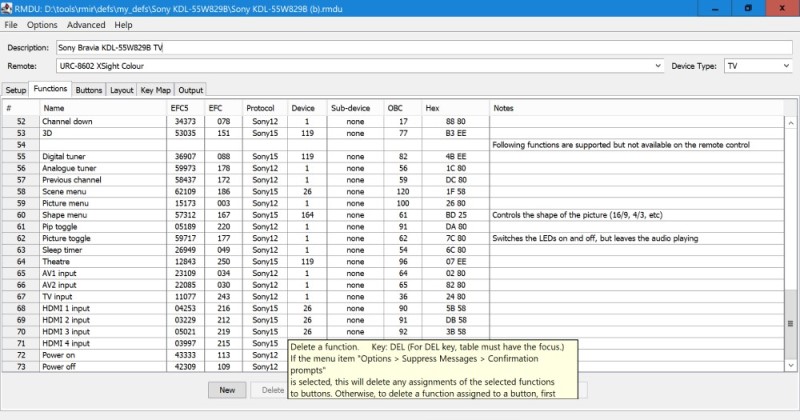Switch to the Buttons tab
800x420 pixels.
(x=89, y=90)
